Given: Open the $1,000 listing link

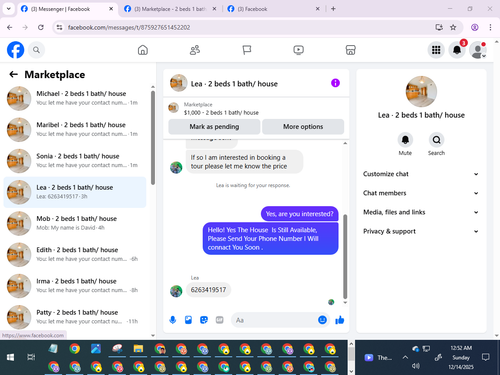Looking at the screenshot, I should [221, 113].
